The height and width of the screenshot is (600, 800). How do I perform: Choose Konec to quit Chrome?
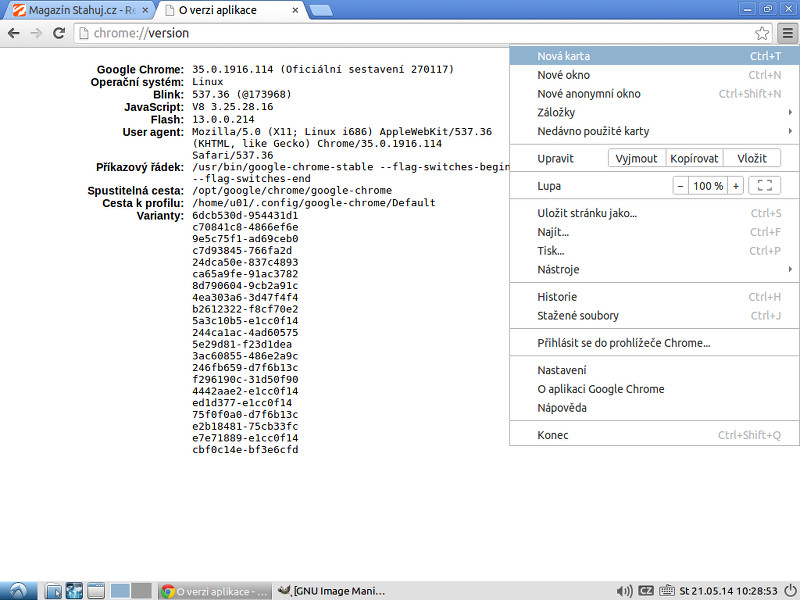coord(655,435)
